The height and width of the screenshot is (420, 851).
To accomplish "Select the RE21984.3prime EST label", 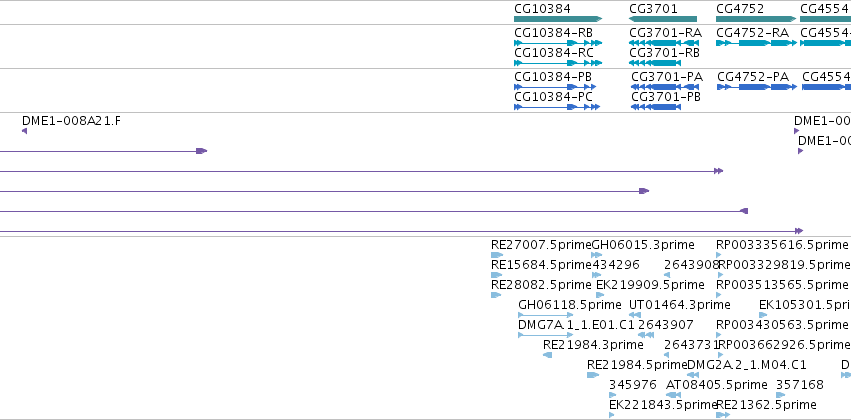I will coord(593,344).
